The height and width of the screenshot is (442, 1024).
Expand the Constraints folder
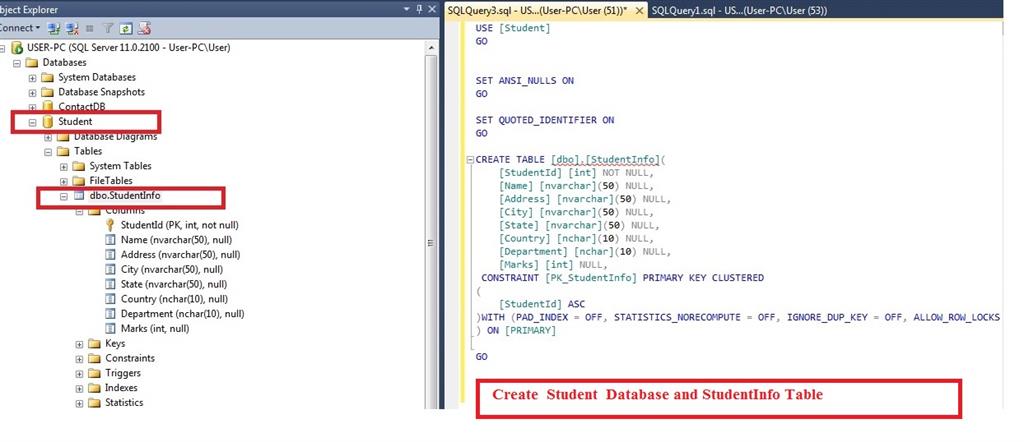point(79,359)
